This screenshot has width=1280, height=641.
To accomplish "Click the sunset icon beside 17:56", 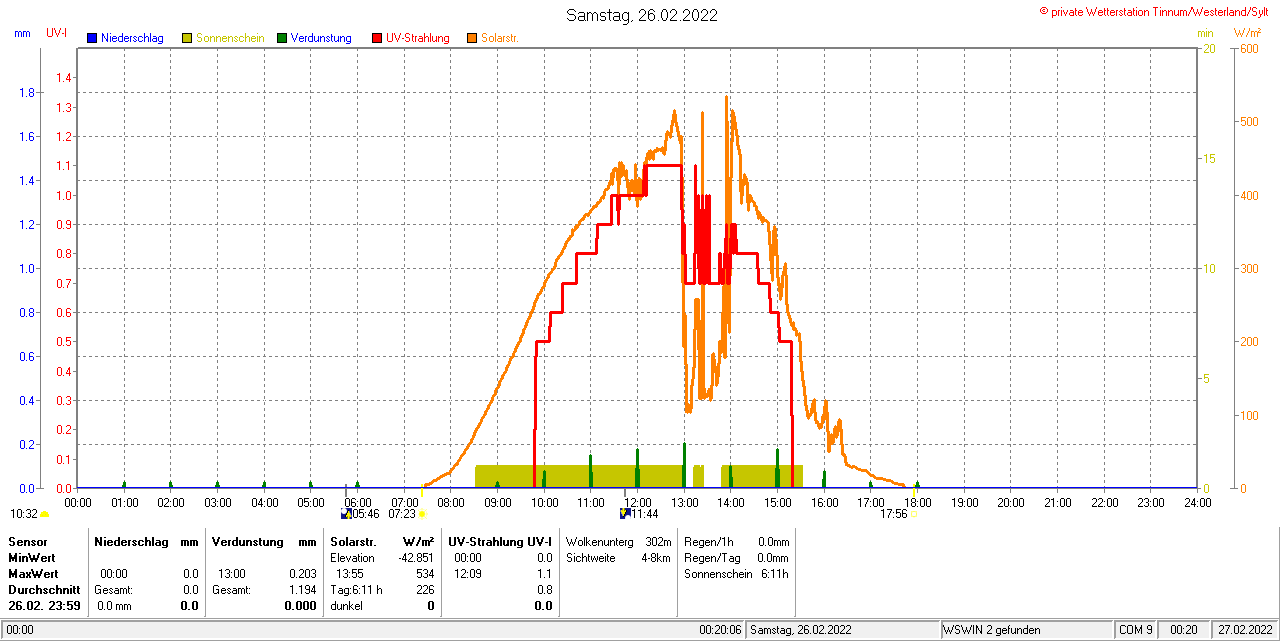I will tap(914, 514).
